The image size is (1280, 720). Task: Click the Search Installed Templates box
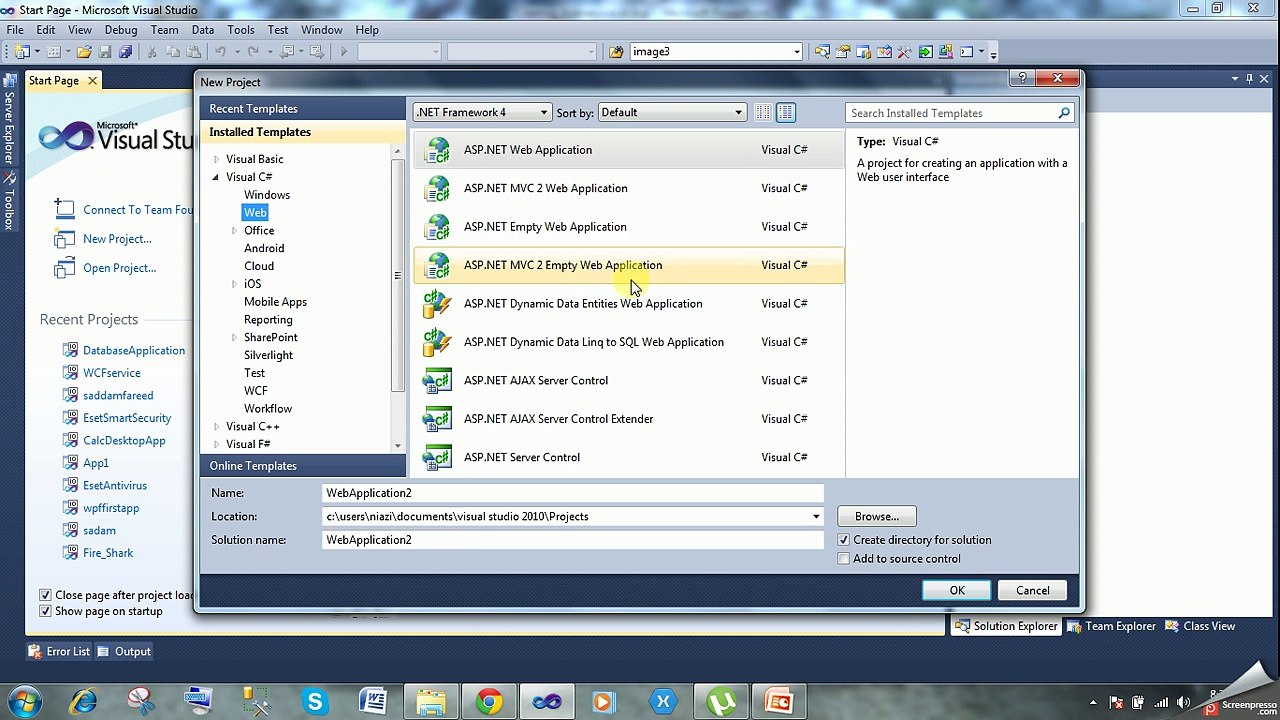960,113
